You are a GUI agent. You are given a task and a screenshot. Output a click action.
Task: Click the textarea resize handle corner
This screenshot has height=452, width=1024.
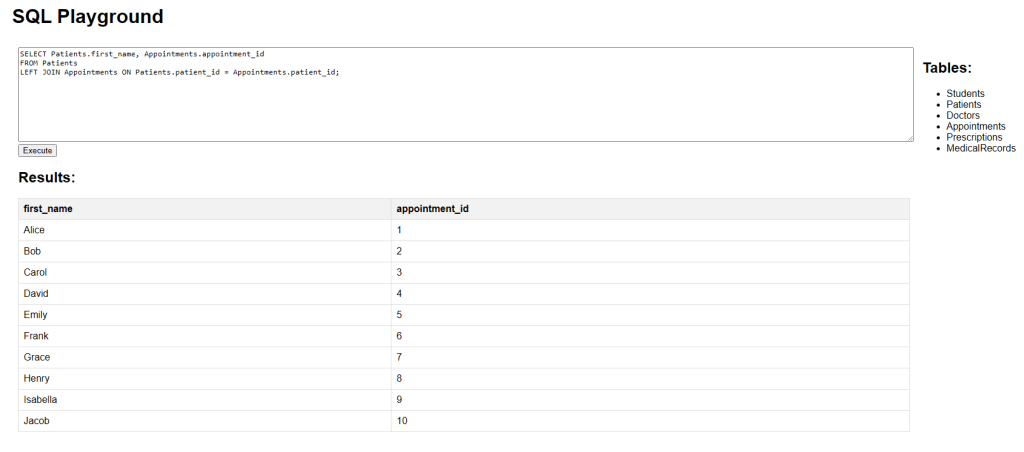click(910, 138)
